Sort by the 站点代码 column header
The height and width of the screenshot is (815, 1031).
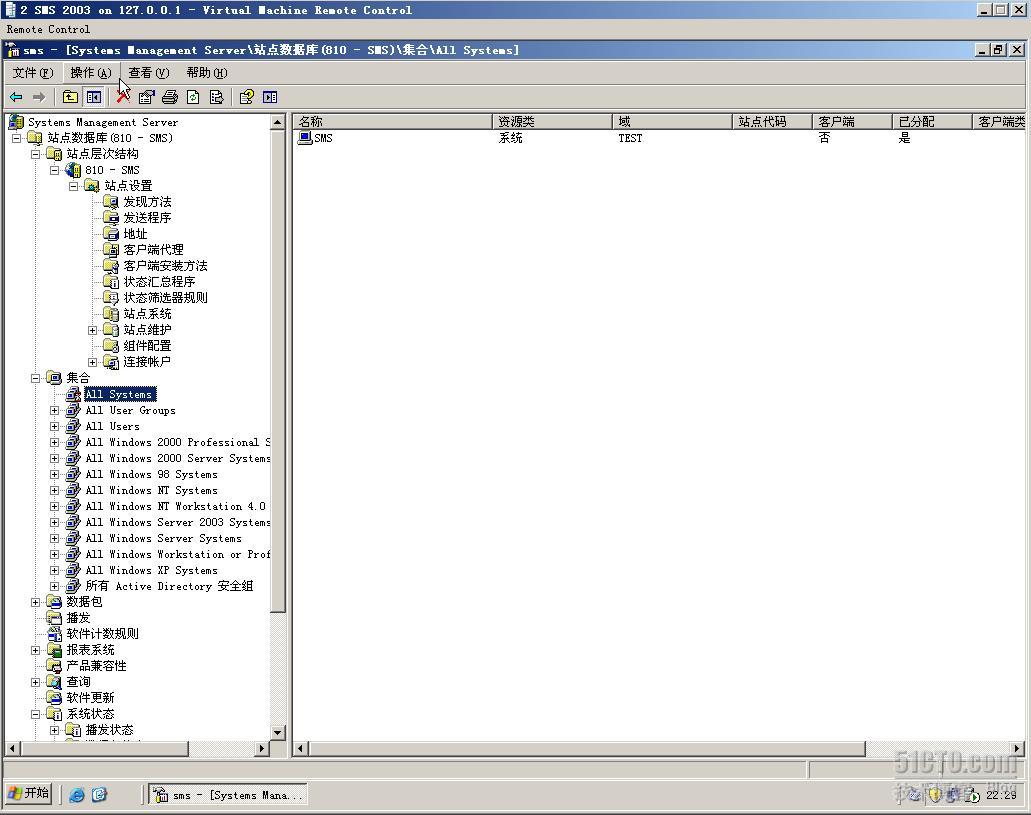(x=773, y=122)
